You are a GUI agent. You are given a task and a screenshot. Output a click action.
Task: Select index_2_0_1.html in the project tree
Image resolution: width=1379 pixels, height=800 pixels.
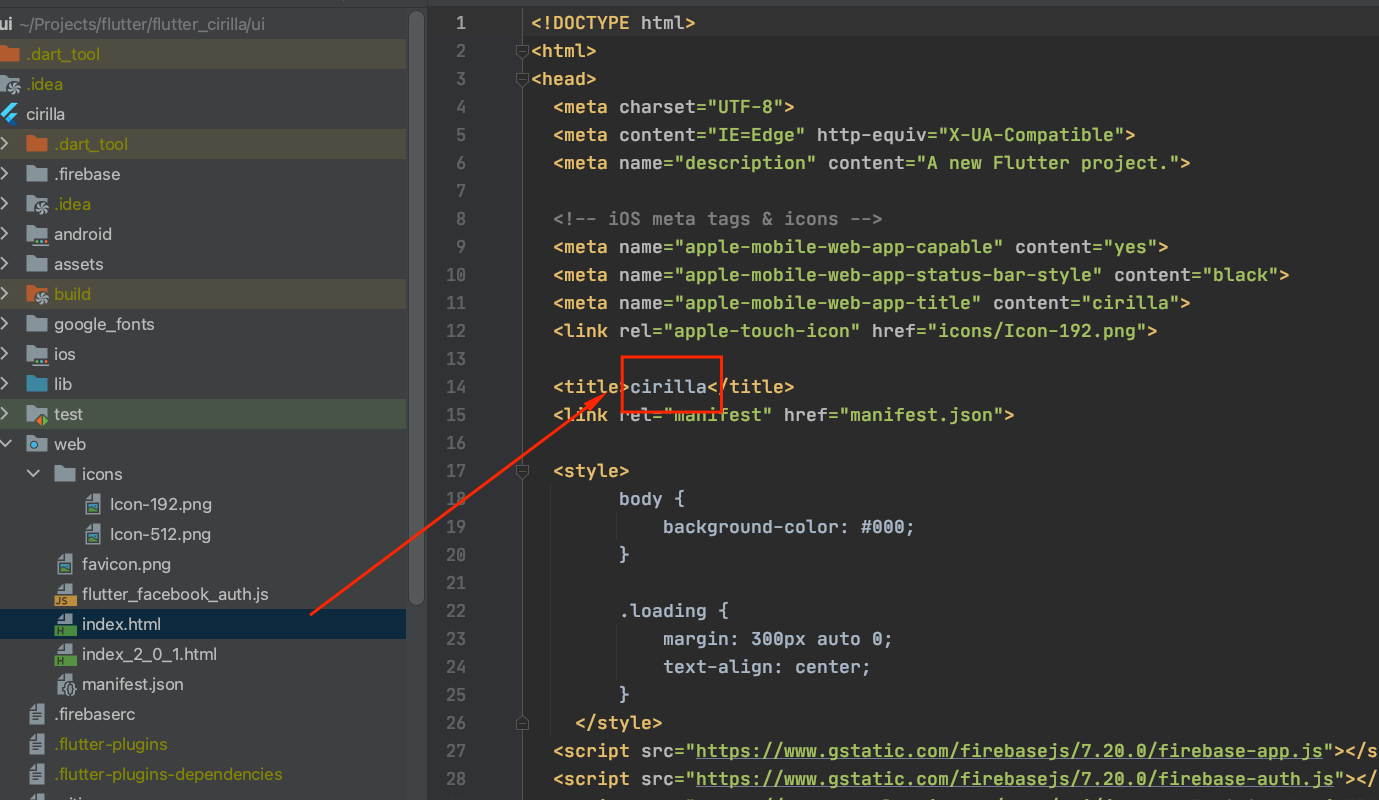(150, 654)
